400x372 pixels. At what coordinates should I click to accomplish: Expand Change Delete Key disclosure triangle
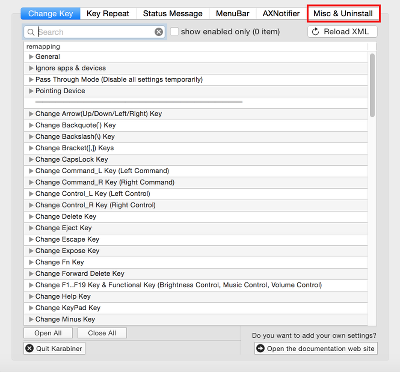click(31, 217)
